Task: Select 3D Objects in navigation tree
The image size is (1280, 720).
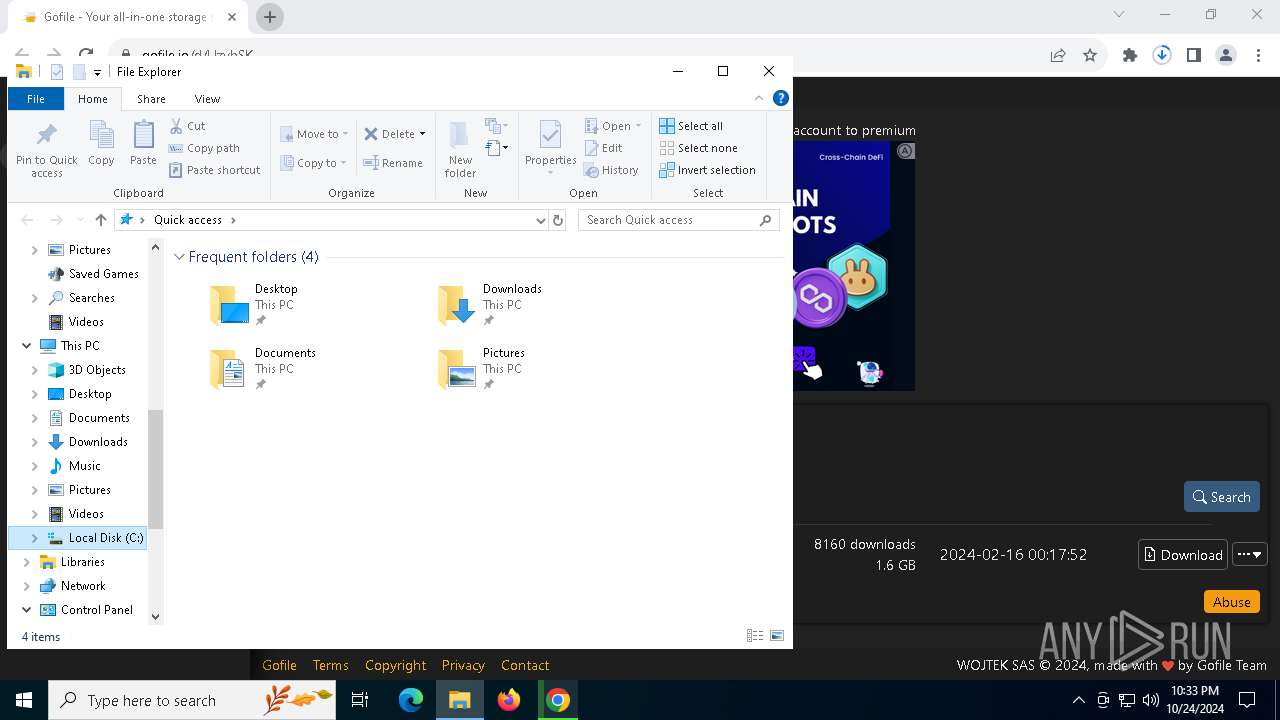Action: [x=97, y=370]
